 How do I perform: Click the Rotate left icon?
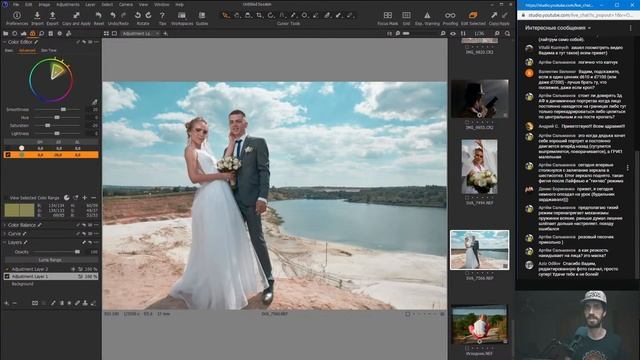point(138,16)
